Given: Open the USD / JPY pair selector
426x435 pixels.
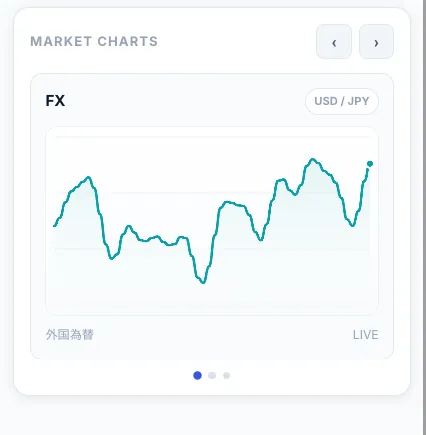Looking at the screenshot, I should point(342,101).
